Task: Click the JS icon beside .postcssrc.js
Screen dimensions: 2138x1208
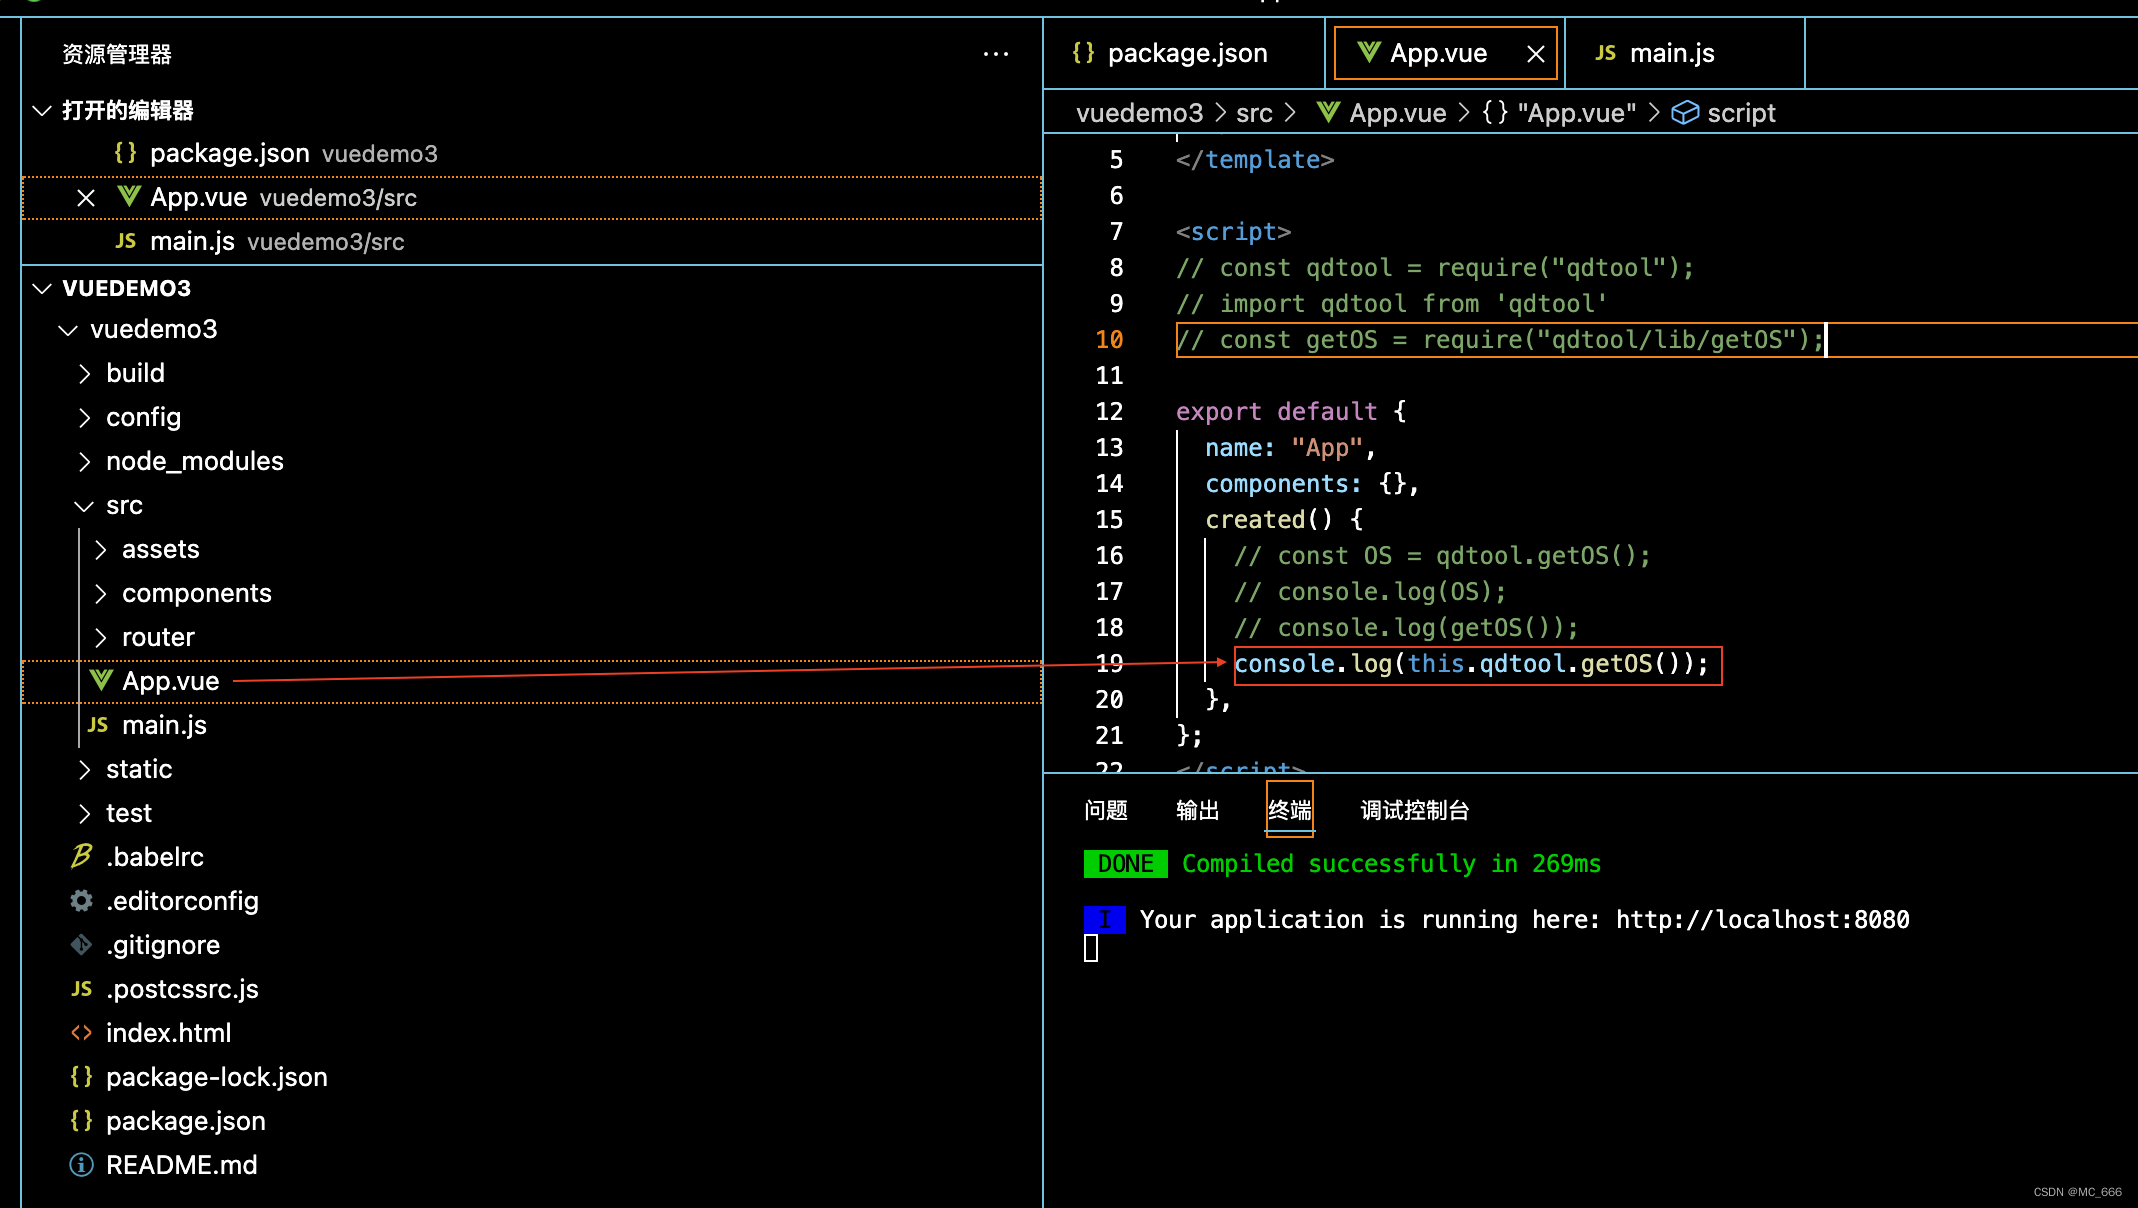Action: [x=82, y=989]
